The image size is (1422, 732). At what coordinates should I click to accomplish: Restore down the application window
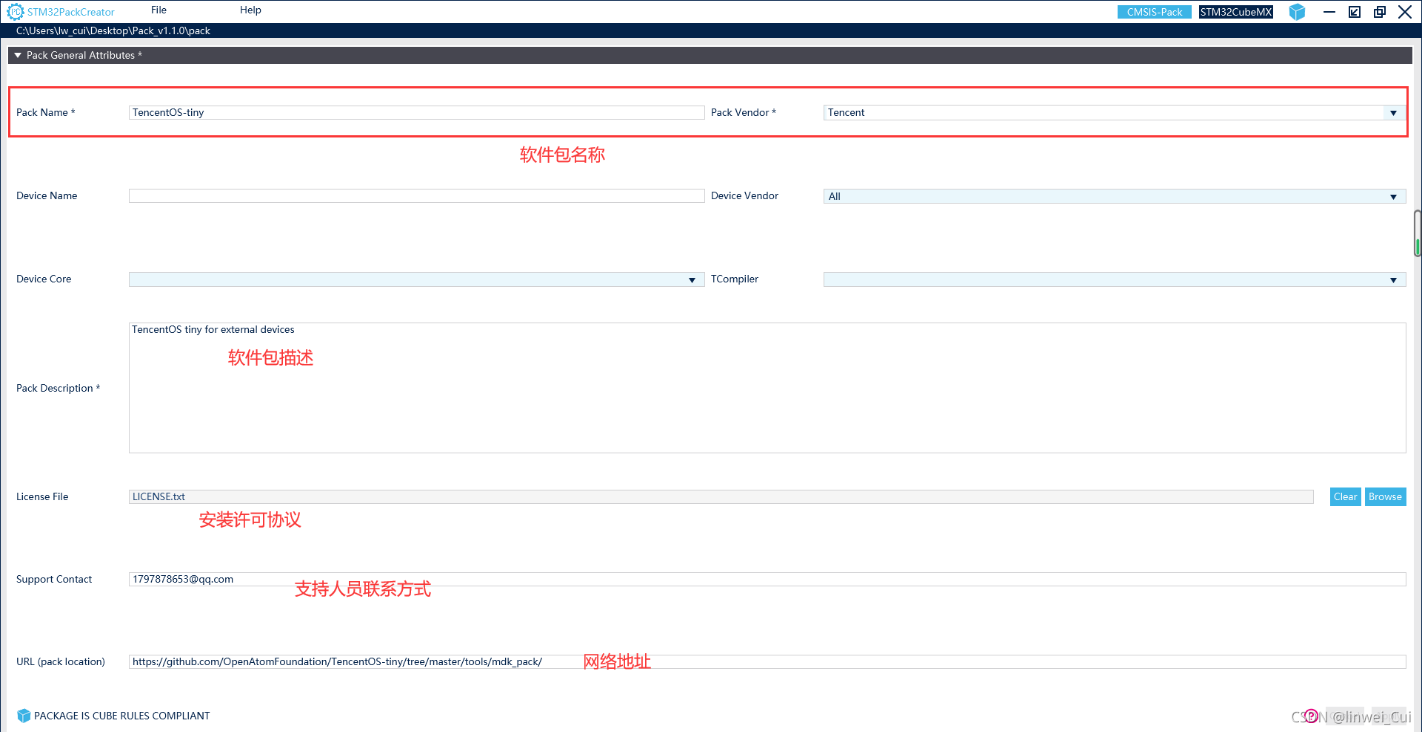click(x=1380, y=12)
